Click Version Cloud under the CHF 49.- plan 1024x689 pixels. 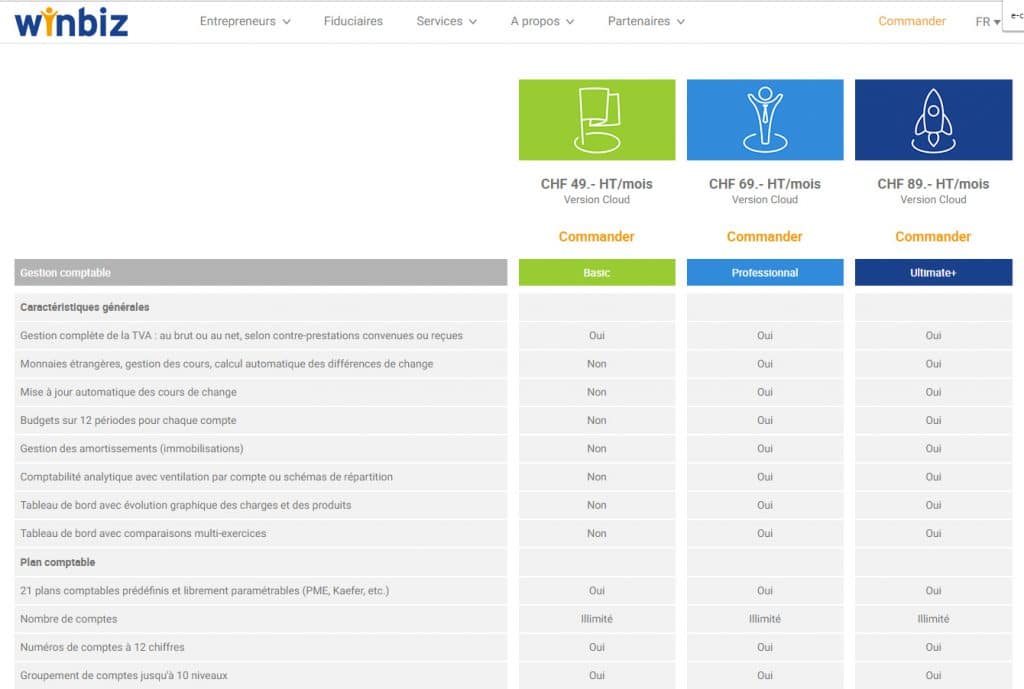tap(596, 200)
